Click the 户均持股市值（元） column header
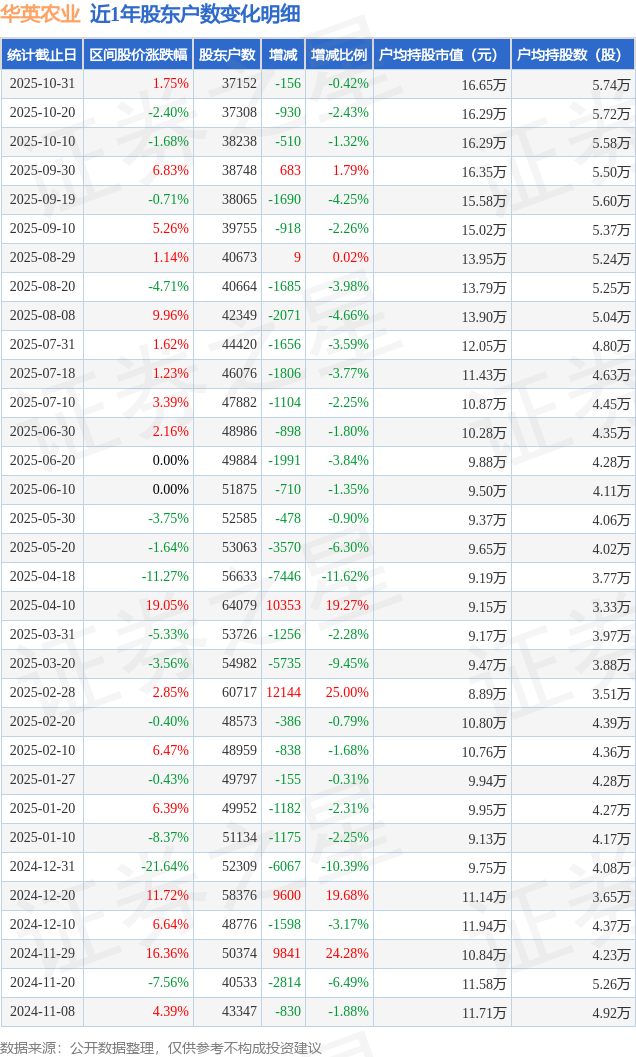 441,55
